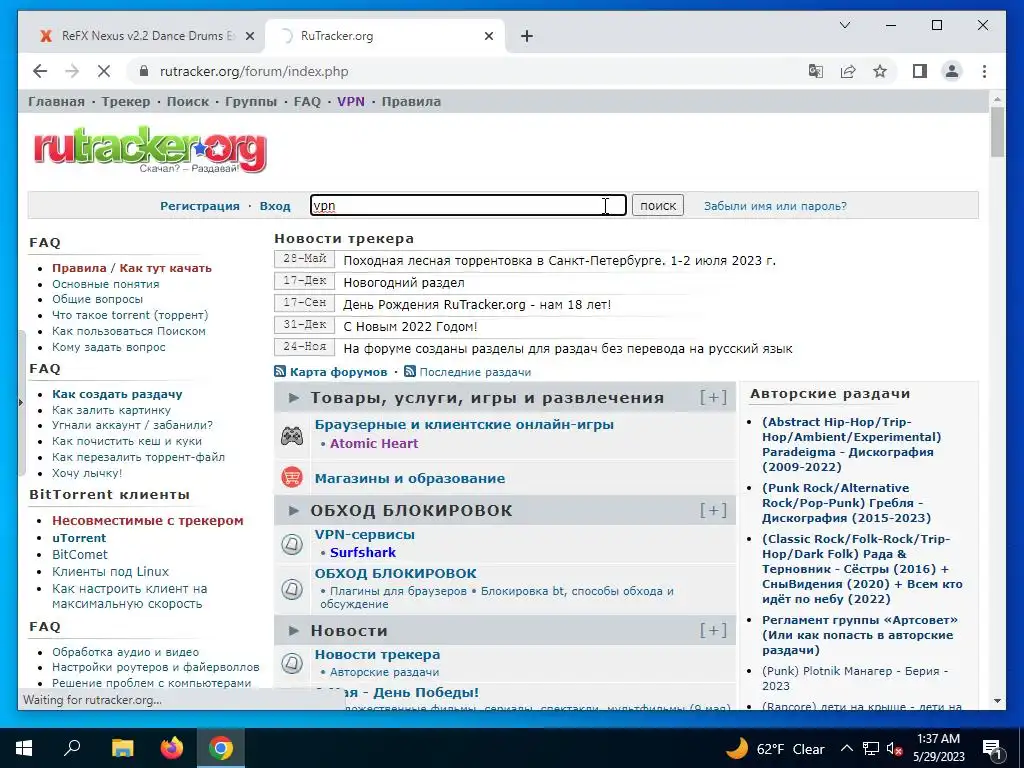1024x768 pixels.
Task: Open the Surfshark link
Action: 362,552
